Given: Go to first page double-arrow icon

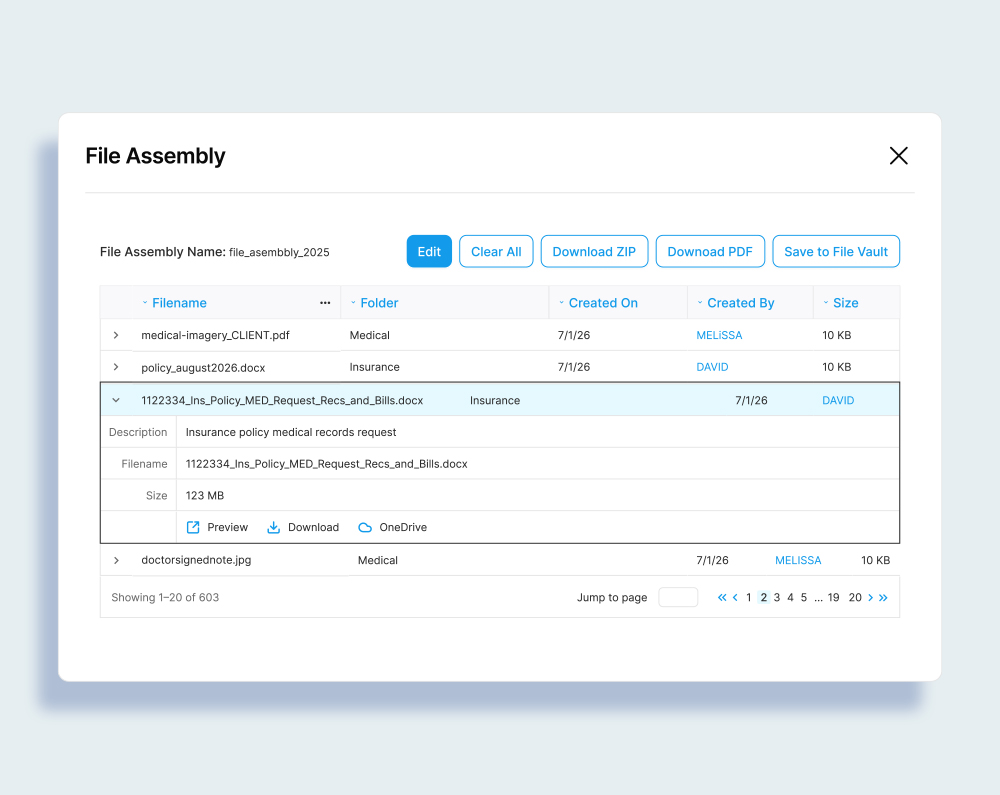Looking at the screenshot, I should pyautogui.click(x=722, y=598).
